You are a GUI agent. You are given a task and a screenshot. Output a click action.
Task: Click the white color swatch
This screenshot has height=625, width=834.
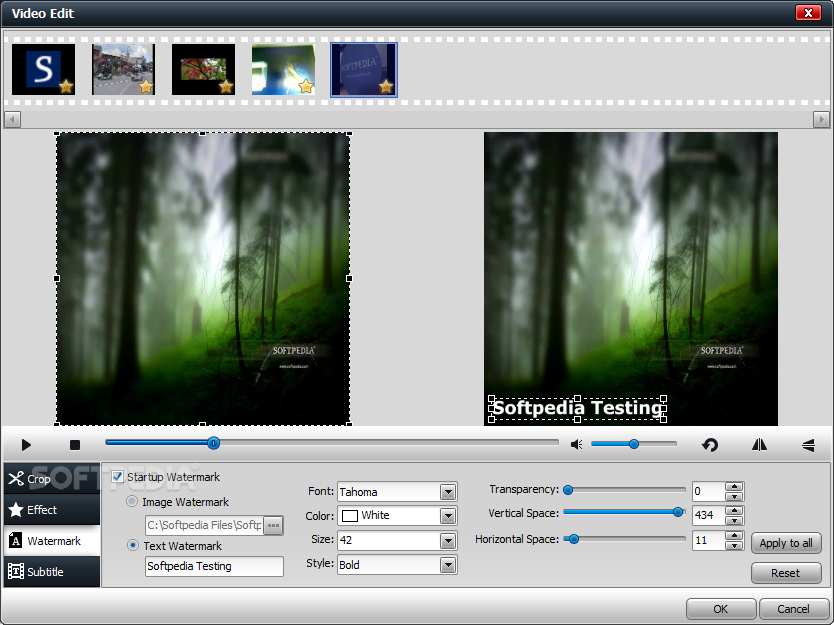[349, 515]
